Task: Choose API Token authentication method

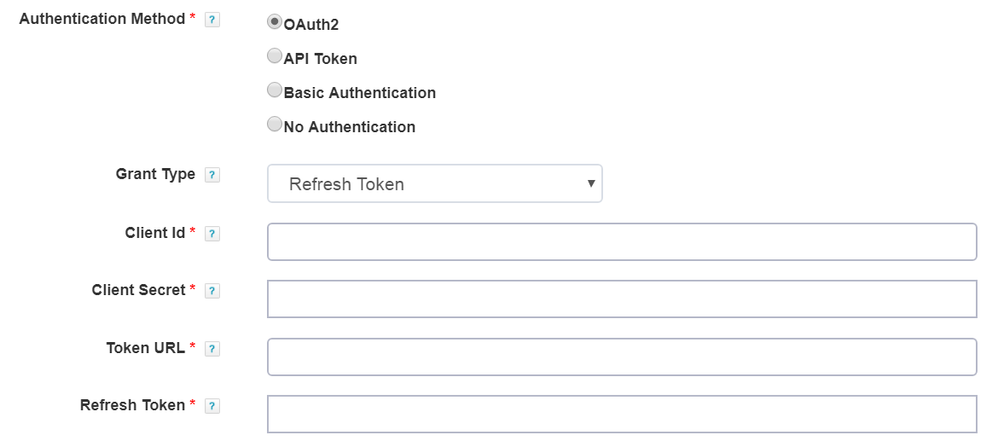Action: click(x=275, y=57)
